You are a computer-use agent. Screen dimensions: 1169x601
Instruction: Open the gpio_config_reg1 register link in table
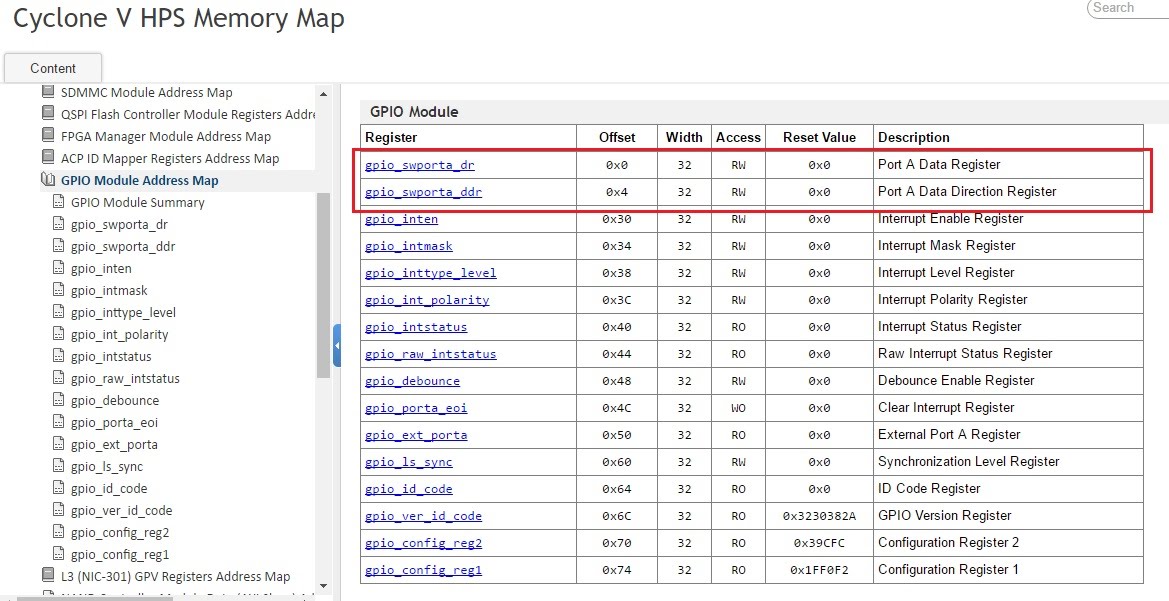pyautogui.click(x=423, y=570)
